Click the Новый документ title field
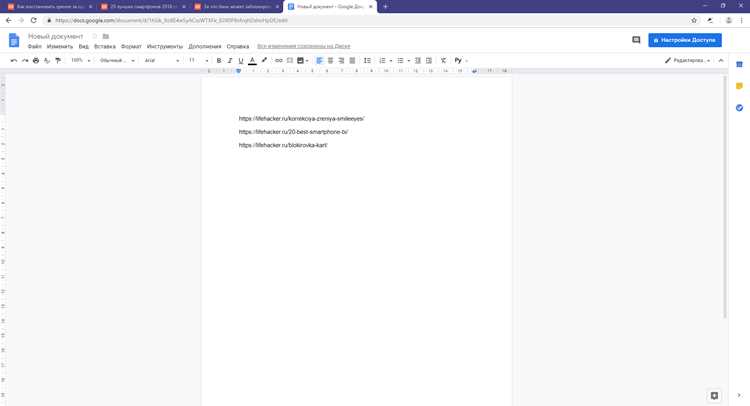 (55, 36)
